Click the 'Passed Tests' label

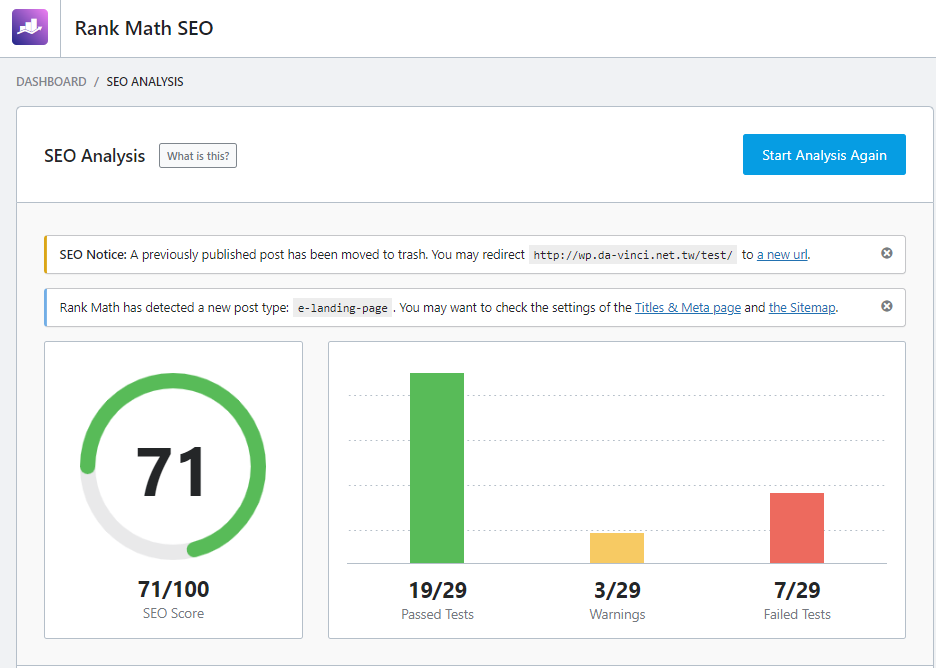point(437,614)
